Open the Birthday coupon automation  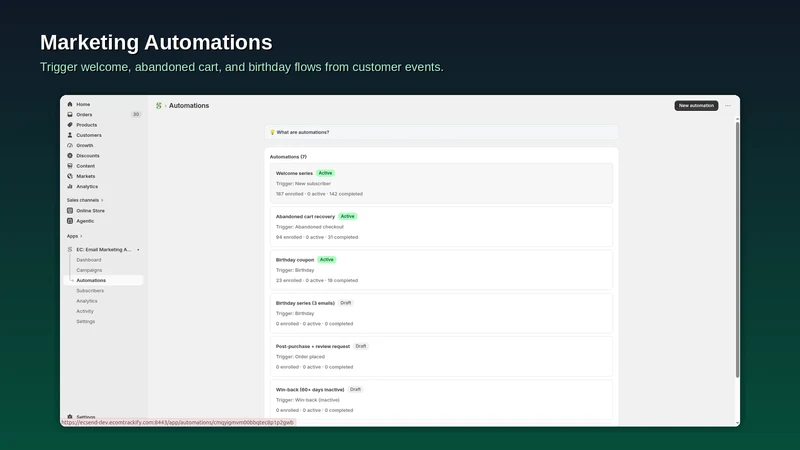tap(441, 270)
